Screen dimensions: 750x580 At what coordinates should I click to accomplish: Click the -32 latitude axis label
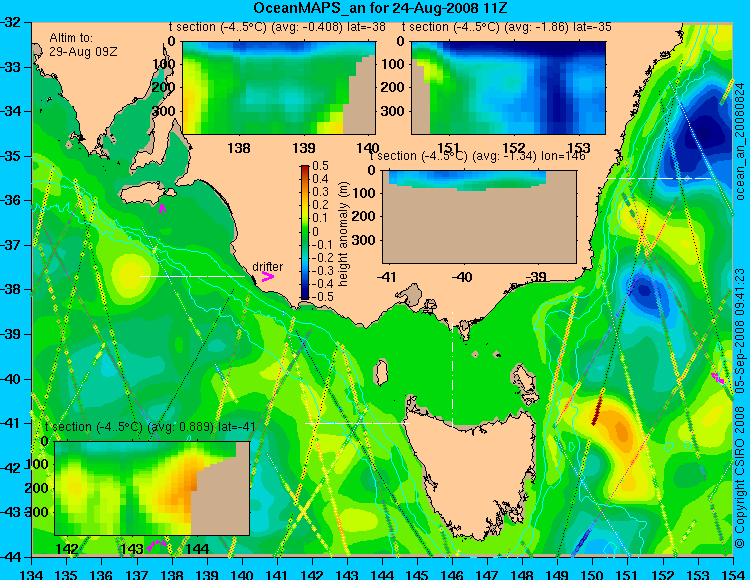coord(10,22)
